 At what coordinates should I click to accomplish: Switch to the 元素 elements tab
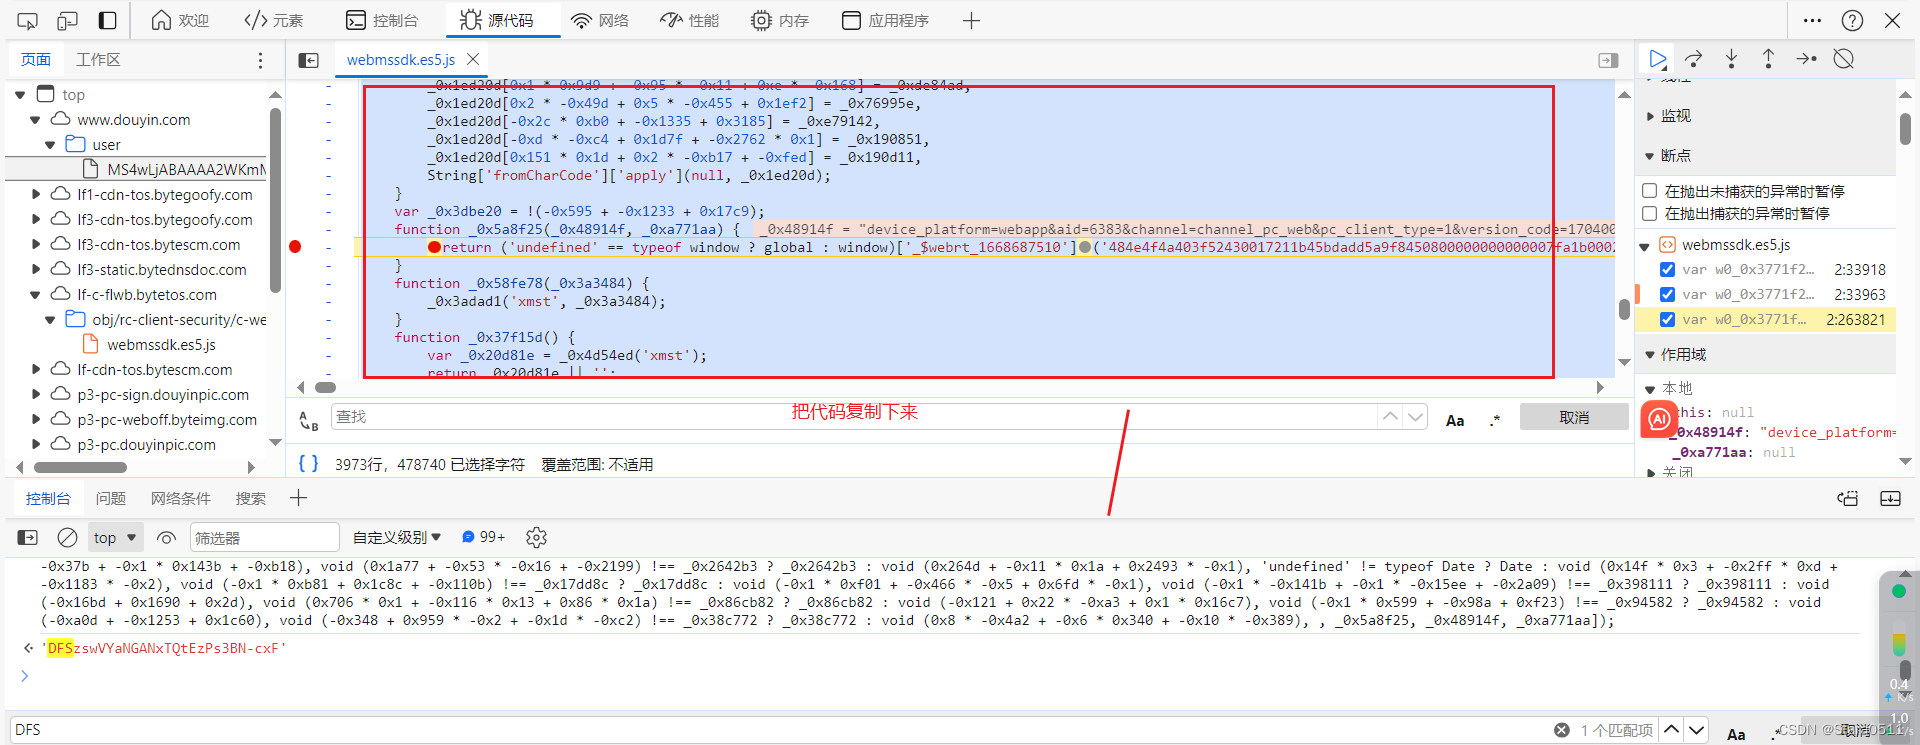click(274, 20)
